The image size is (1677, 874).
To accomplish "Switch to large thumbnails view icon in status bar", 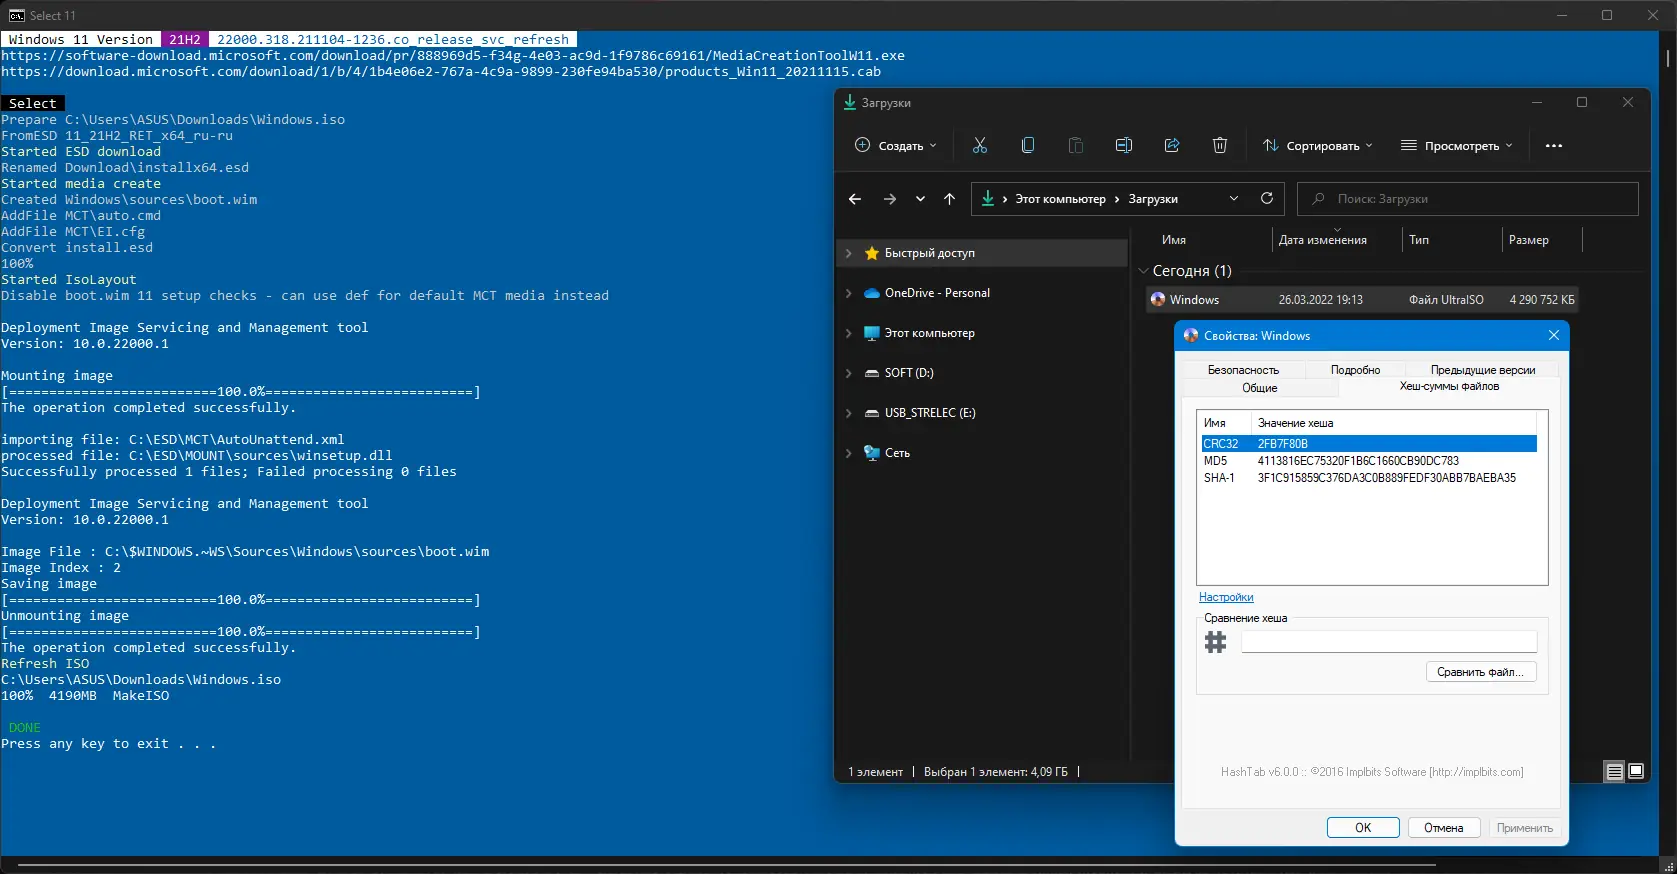I will tap(1636, 771).
